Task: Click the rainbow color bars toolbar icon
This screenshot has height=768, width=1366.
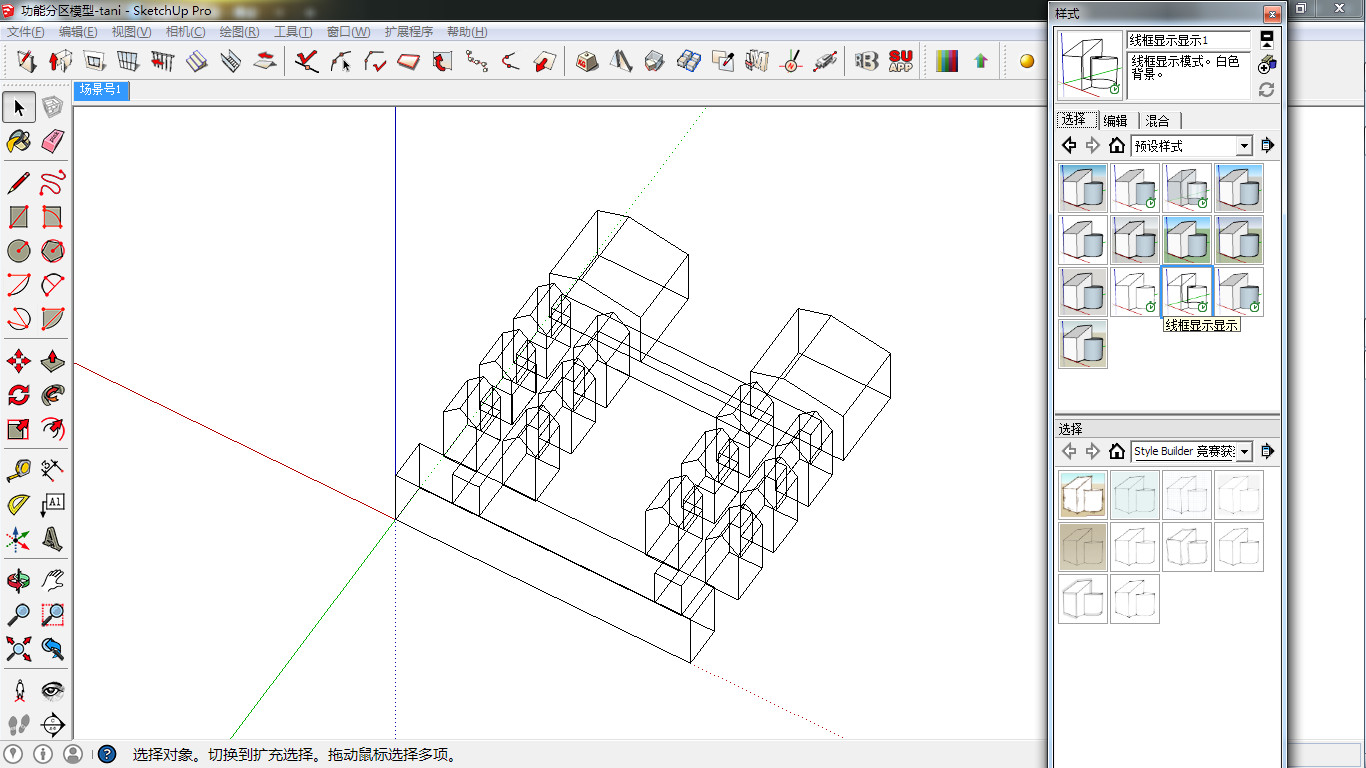Action: coord(946,62)
